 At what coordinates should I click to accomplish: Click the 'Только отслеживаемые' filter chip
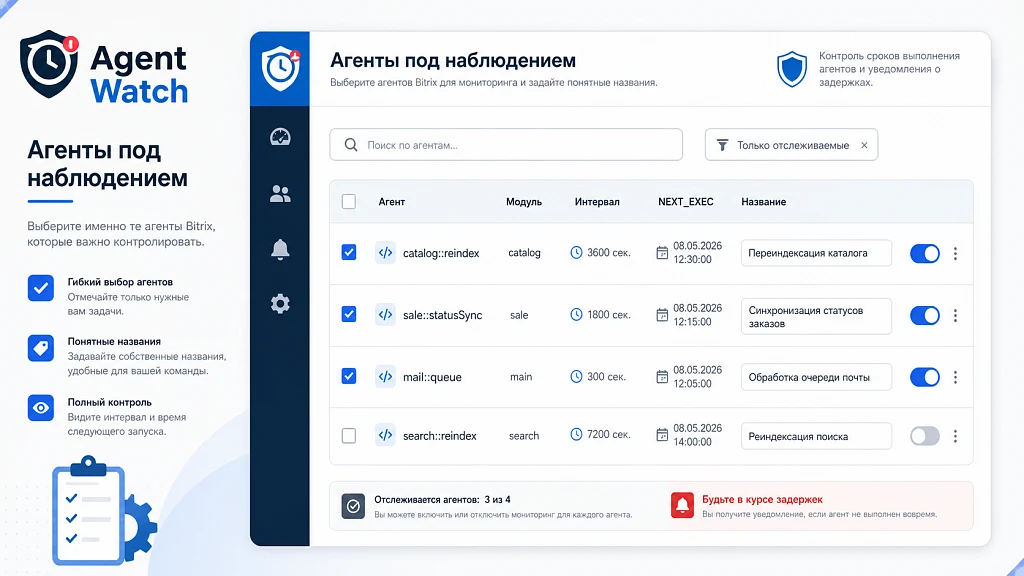pyautogui.click(x=791, y=145)
